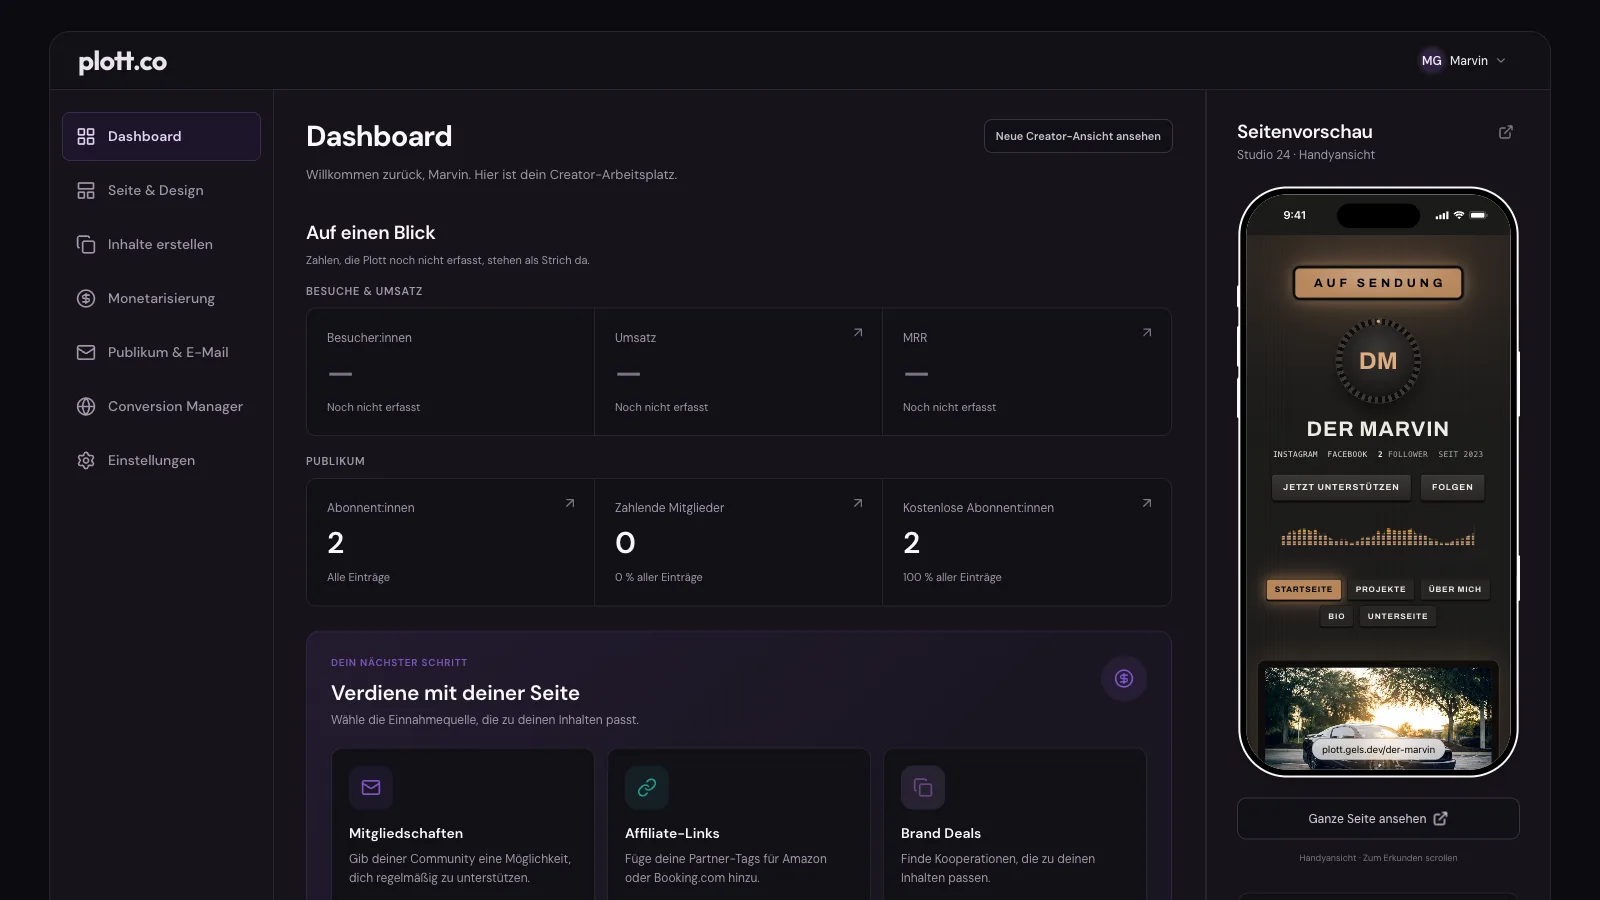
Task: Expand the Marvin user account dropdown
Action: (1463, 61)
